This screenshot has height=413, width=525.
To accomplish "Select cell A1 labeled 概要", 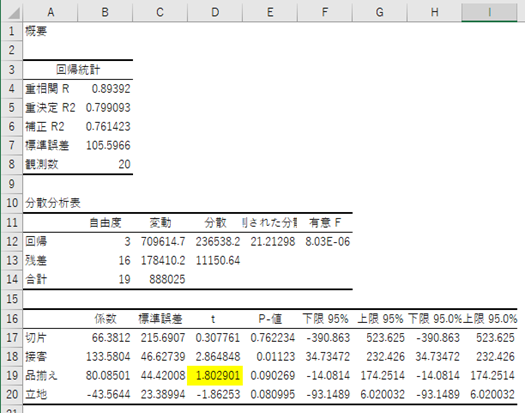I will (x=50, y=31).
